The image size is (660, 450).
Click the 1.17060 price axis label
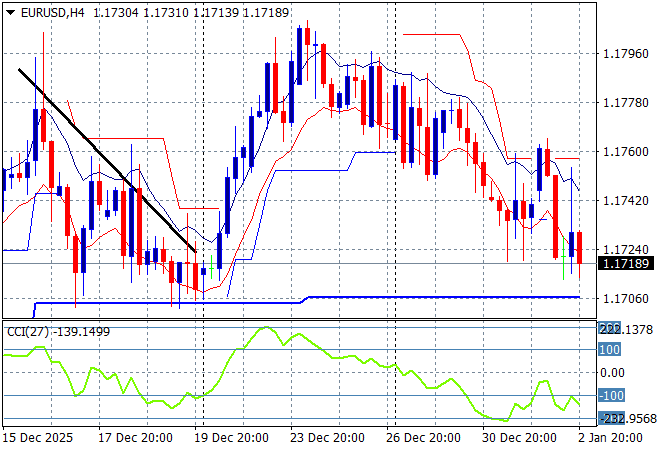[x=626, y=298]
